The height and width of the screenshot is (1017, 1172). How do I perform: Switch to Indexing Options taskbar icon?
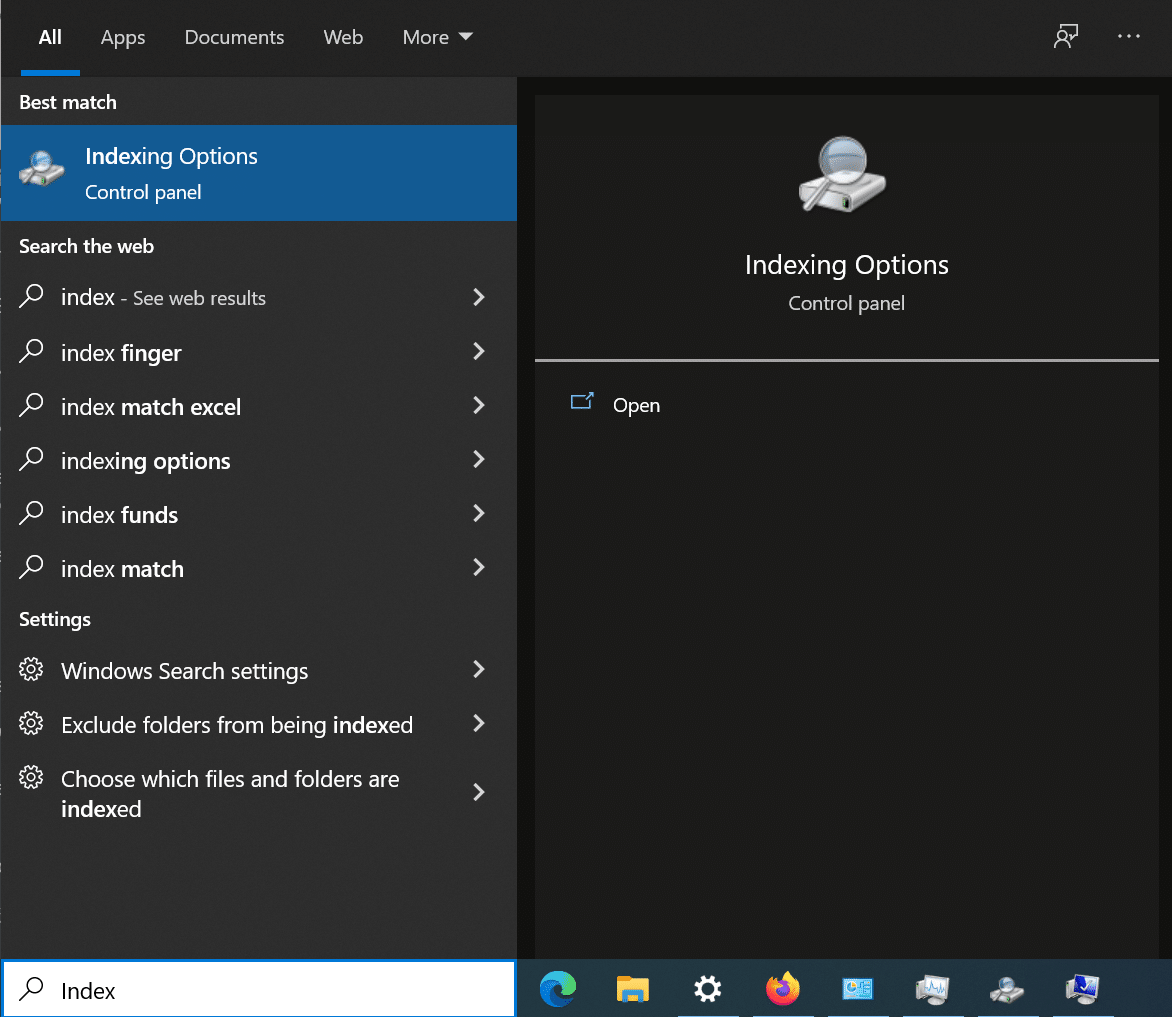[x=1007, y=989]
